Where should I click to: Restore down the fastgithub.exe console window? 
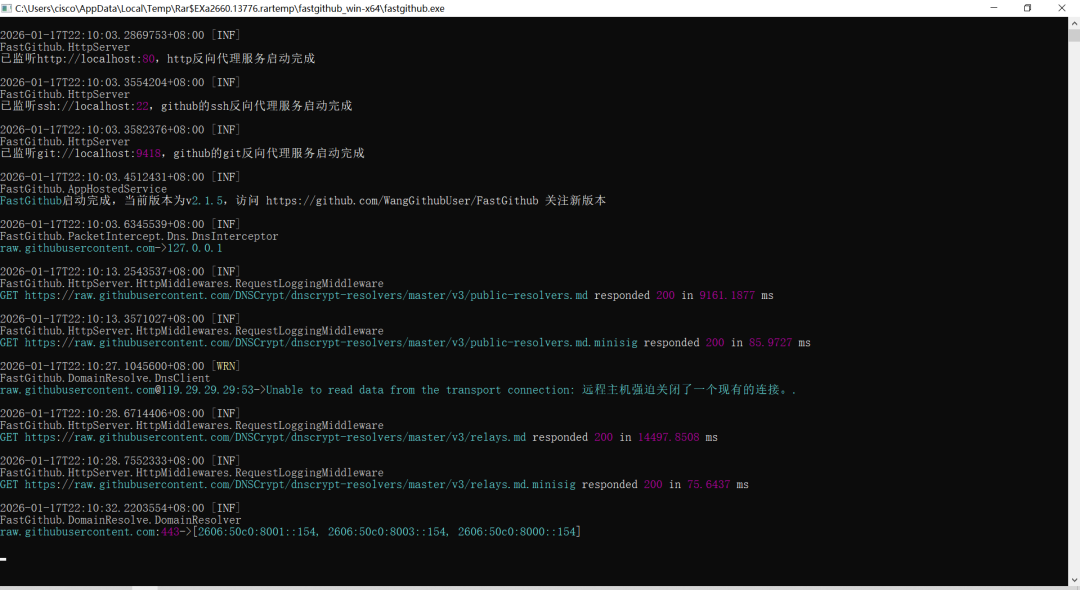click(1027, 8)
